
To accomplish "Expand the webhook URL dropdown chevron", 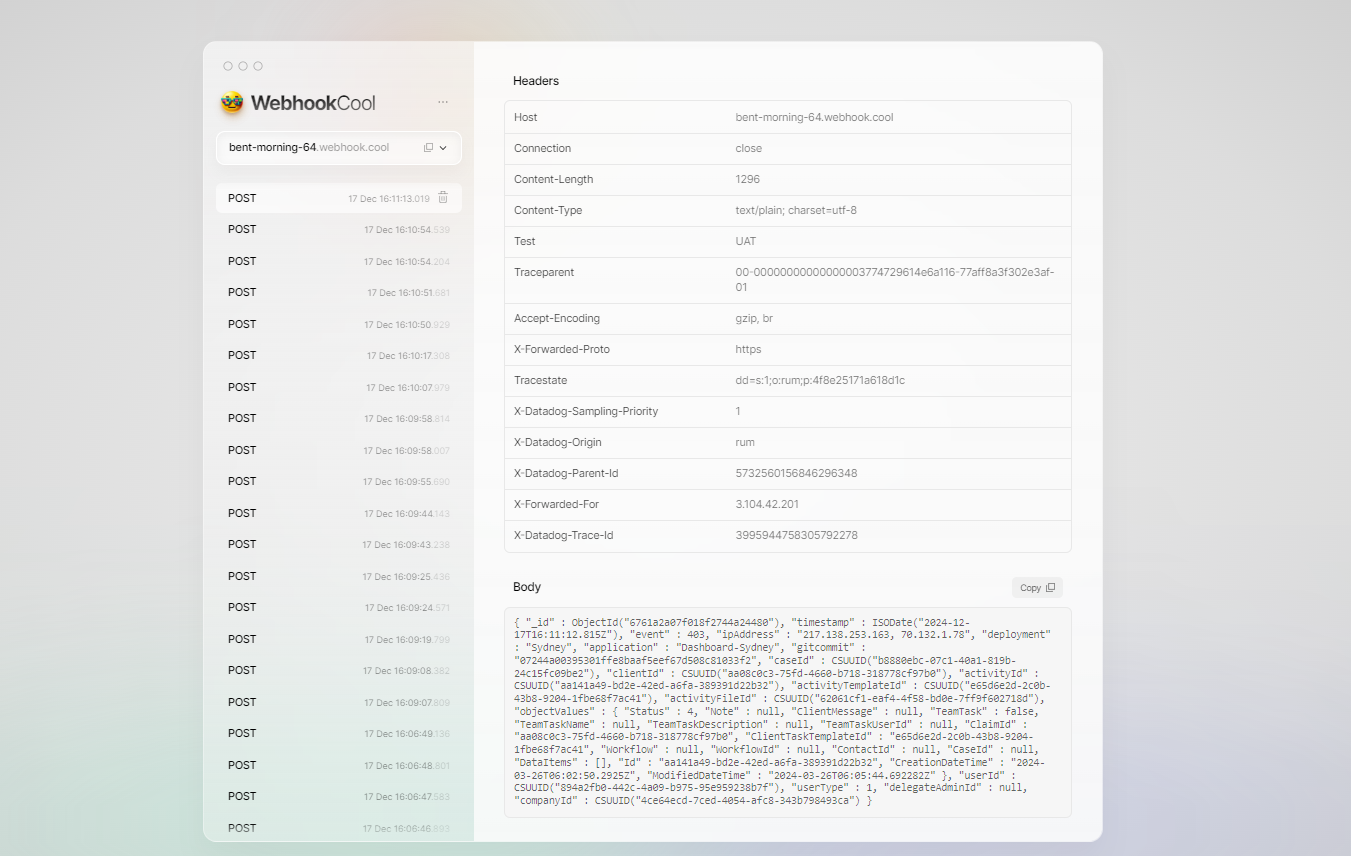I will (444, 148).
